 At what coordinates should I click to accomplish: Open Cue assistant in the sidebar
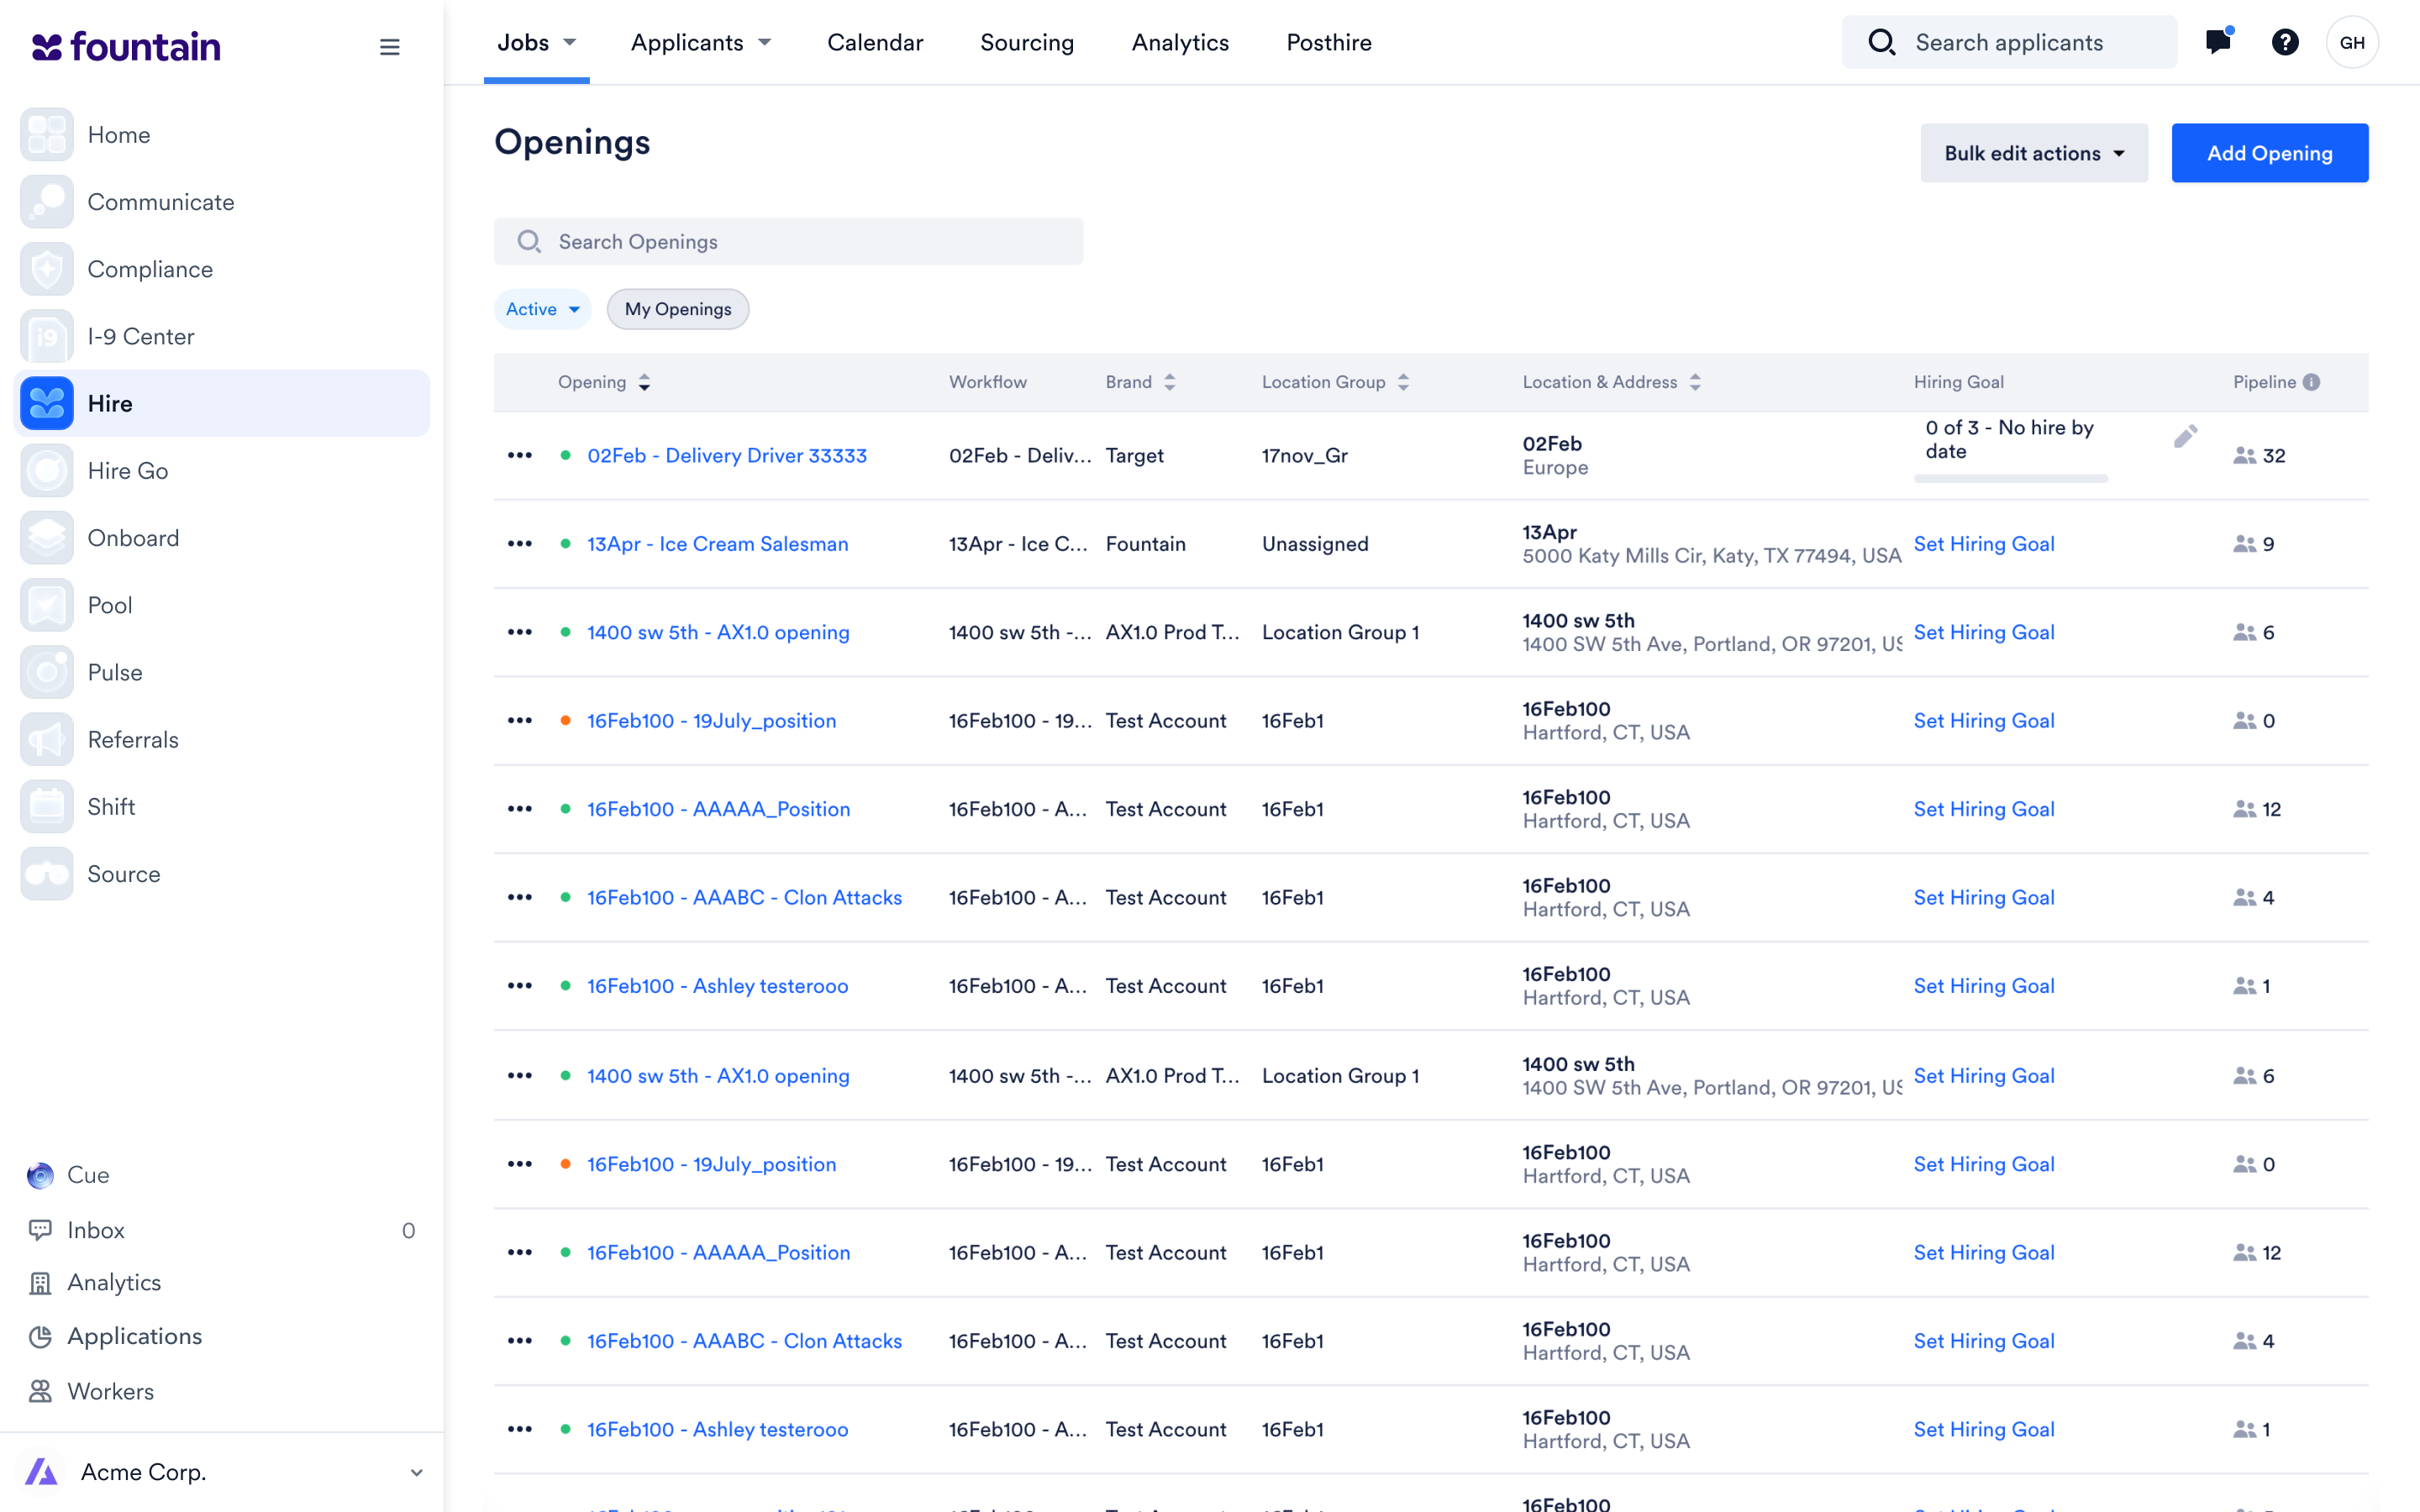point(87,1174)
